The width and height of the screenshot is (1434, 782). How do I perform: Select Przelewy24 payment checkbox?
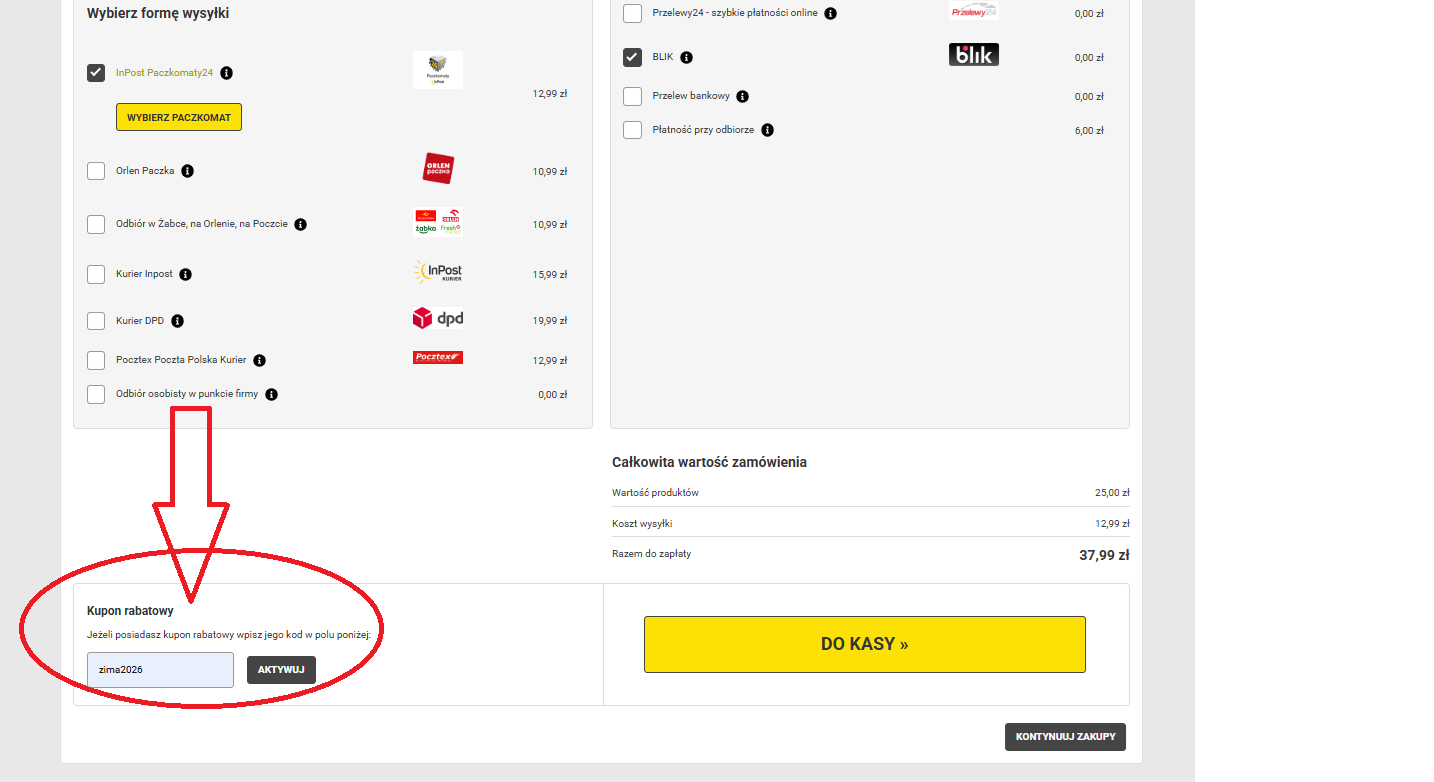tap(632, 14)
